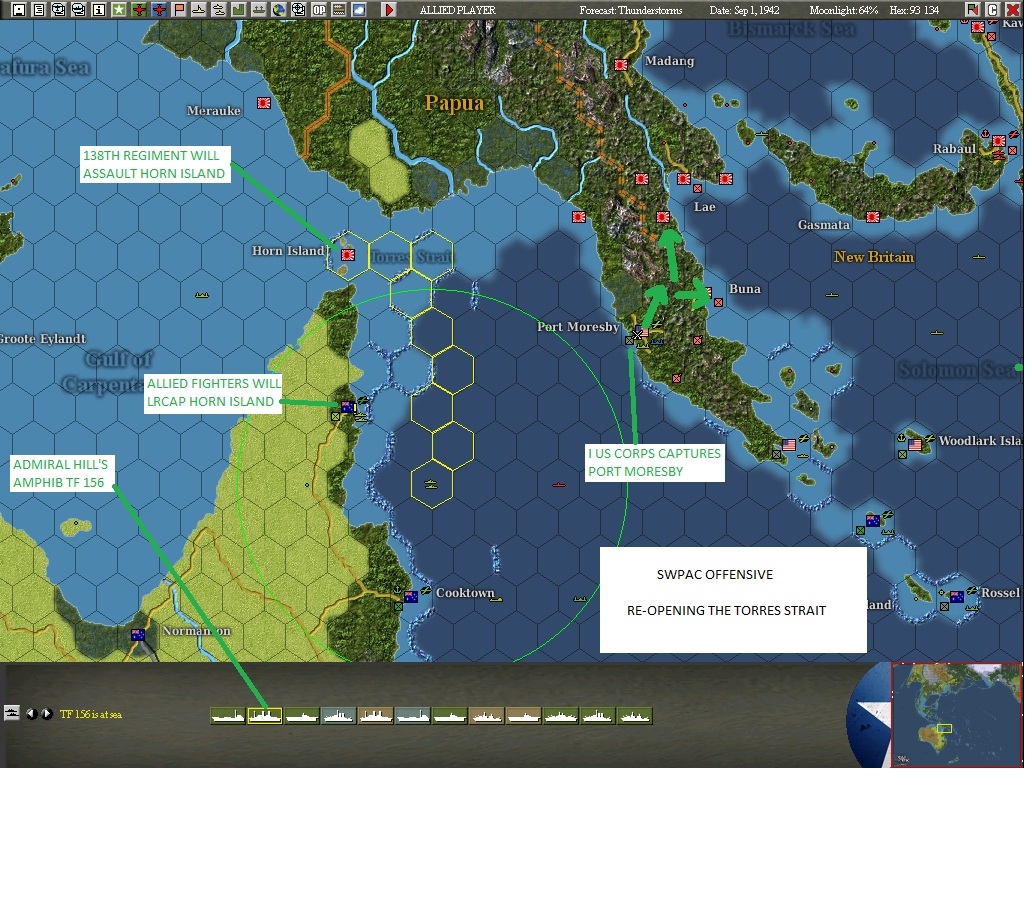Open the green factory industry icon
1032x898 pixels.
click(239, 9)
